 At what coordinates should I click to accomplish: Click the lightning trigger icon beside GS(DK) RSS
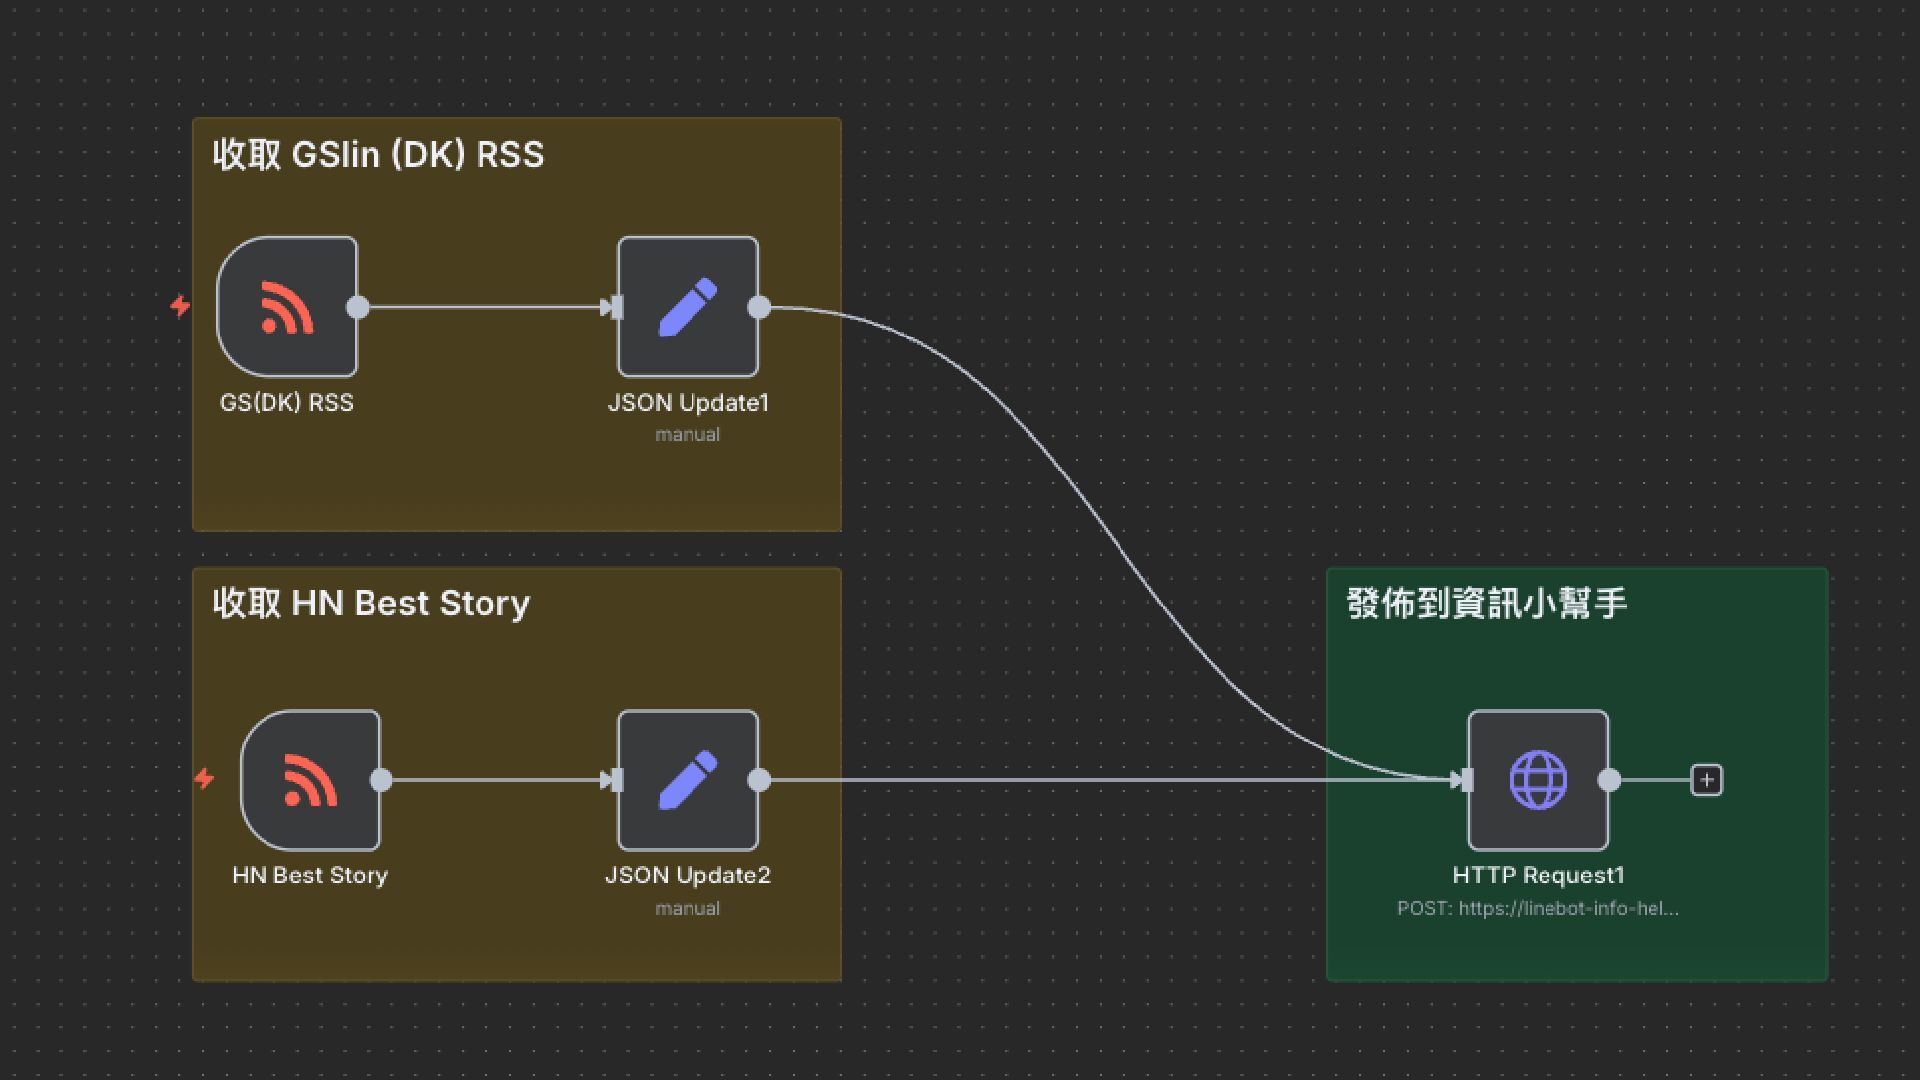click(x=180, y=305)
